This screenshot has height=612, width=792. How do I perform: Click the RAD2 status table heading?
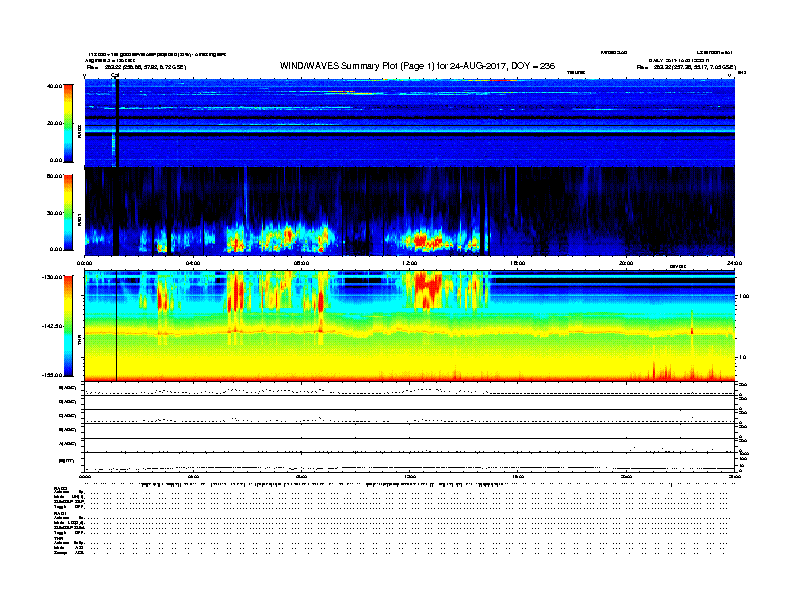coord(61,488)
